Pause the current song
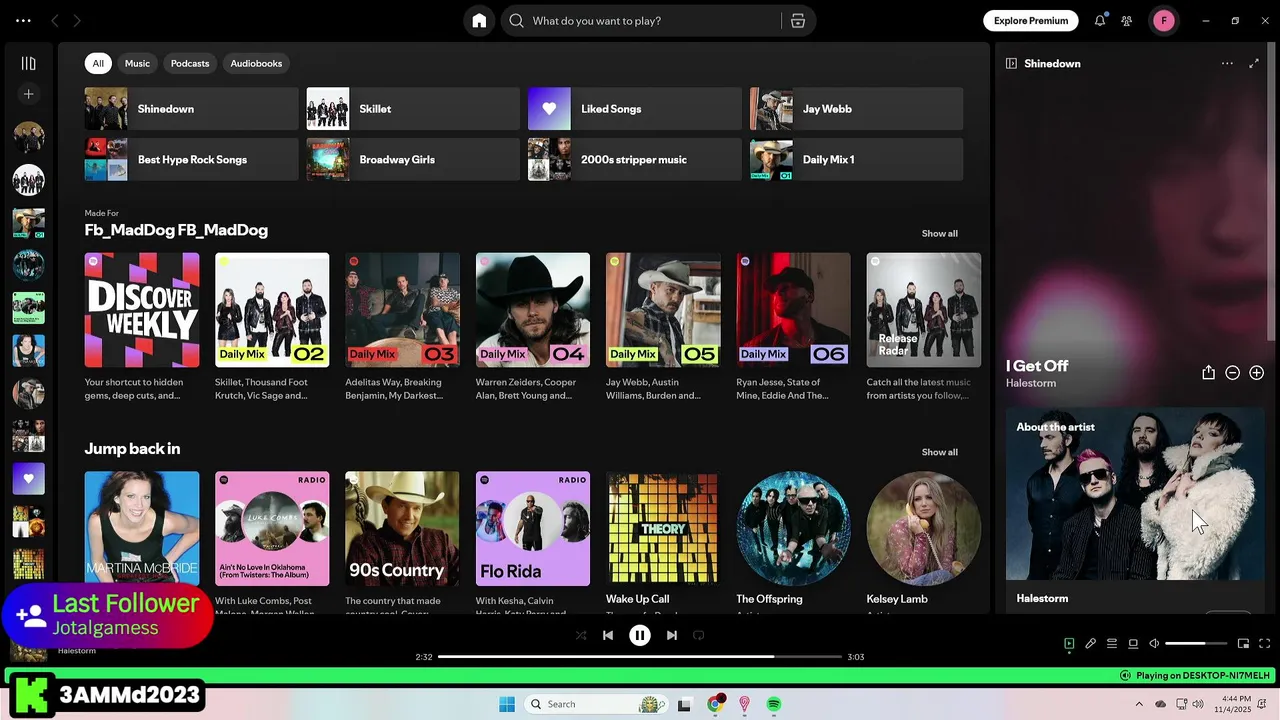Screen dimensions: 1280x720 tap(640, 635)
